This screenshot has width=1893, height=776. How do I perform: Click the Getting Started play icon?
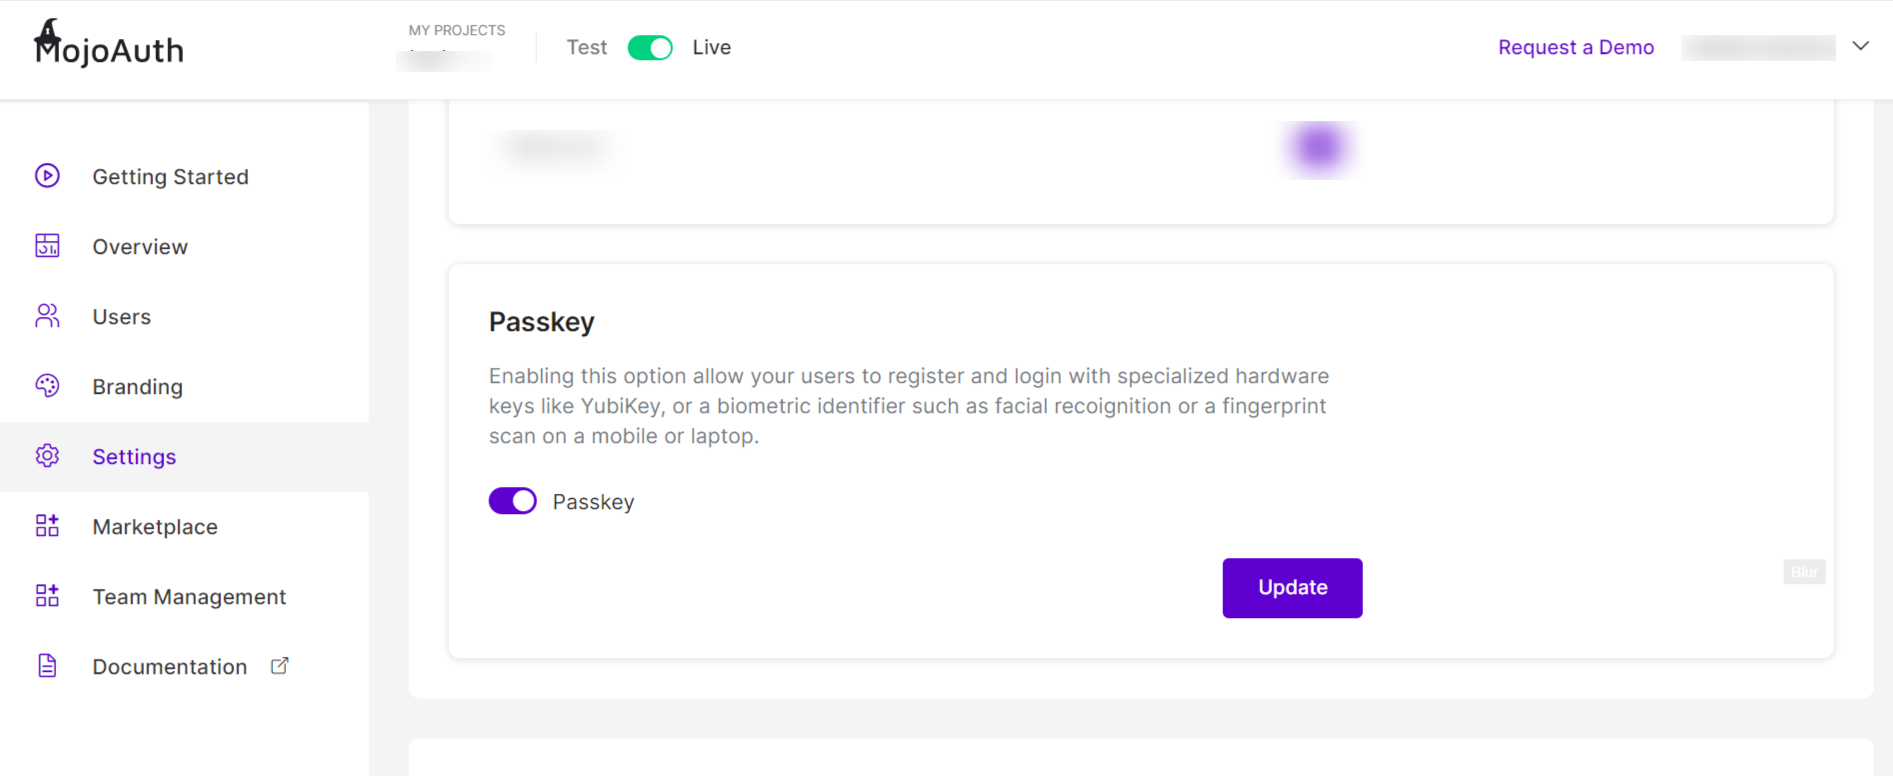[47, 176]
